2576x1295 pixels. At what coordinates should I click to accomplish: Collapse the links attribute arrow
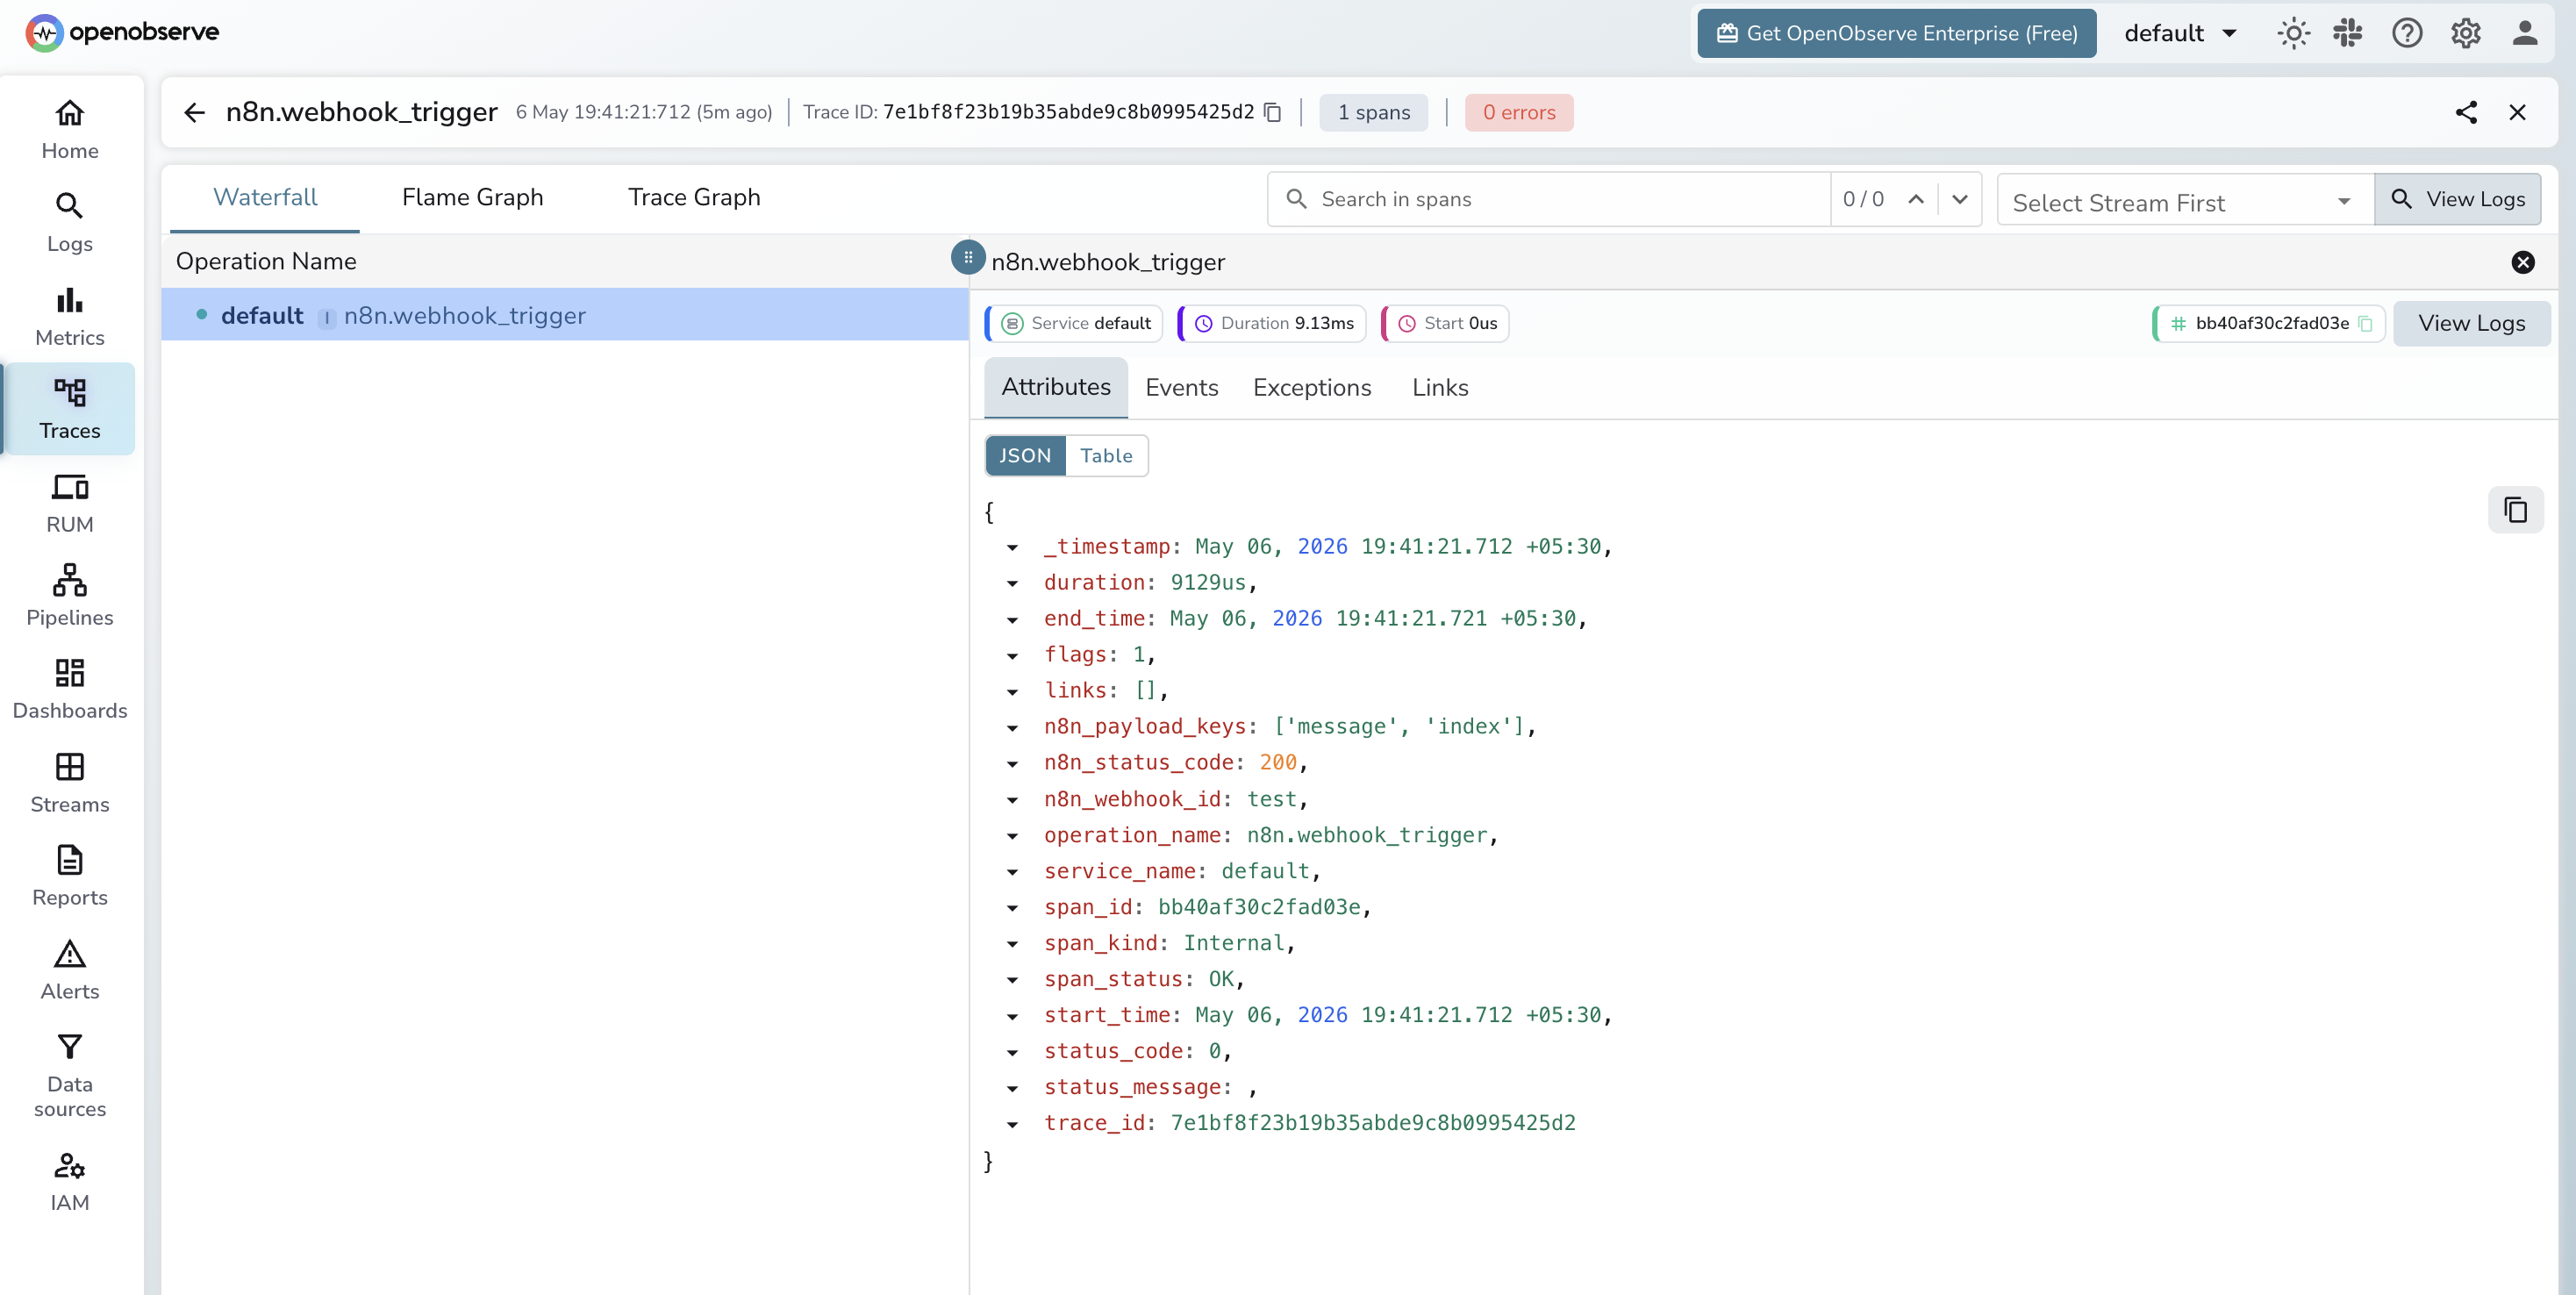click(1012, 692)
